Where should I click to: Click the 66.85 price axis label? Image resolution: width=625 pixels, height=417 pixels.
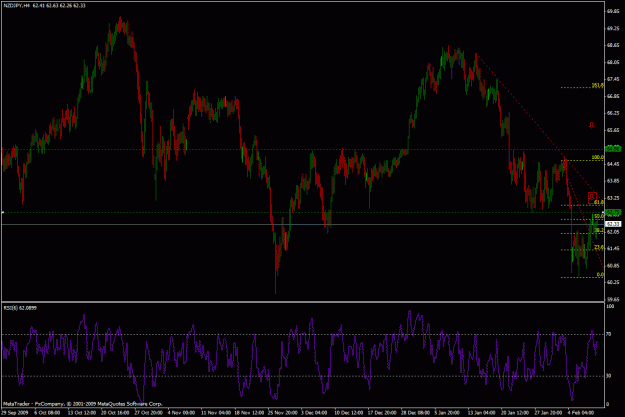pos(613,96)
